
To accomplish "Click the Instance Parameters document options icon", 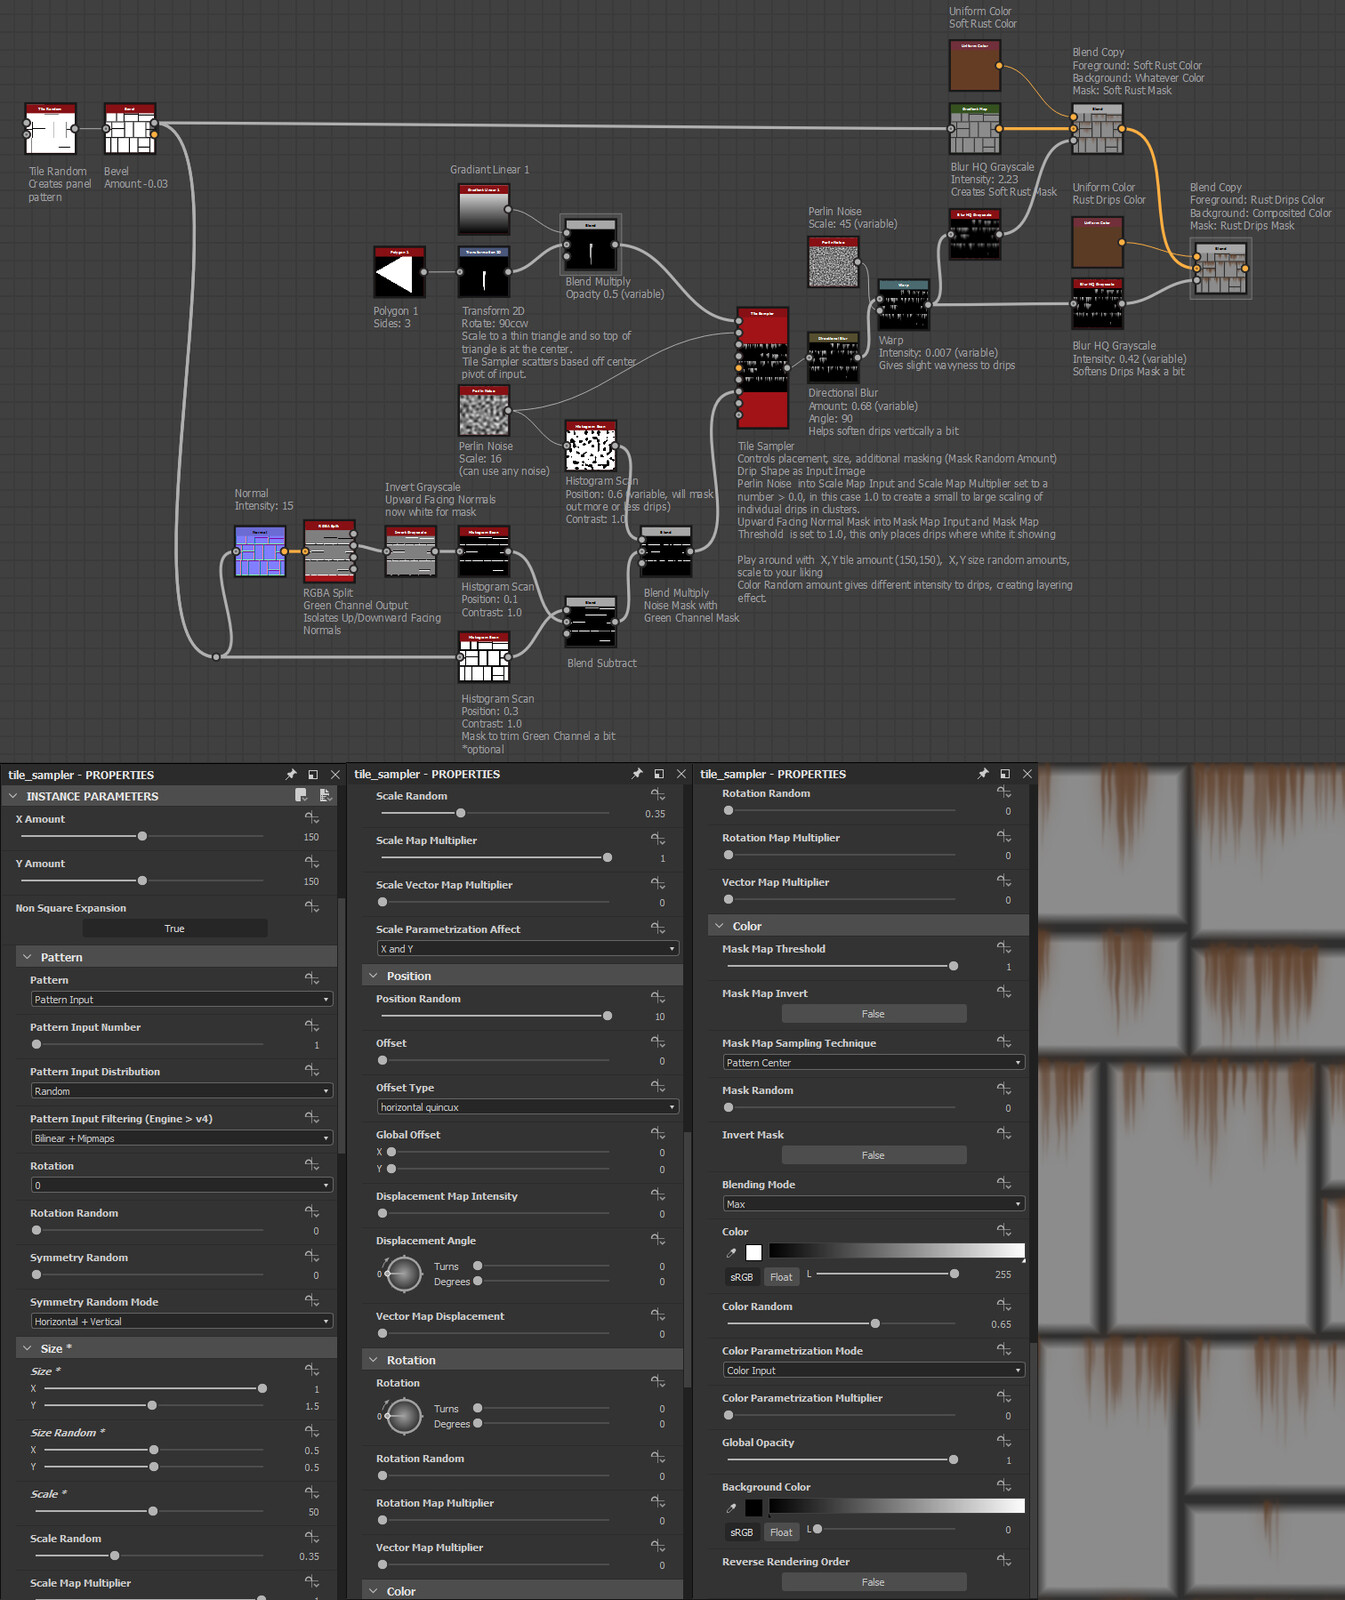I will pyautogui.click(x=325, y=795).
